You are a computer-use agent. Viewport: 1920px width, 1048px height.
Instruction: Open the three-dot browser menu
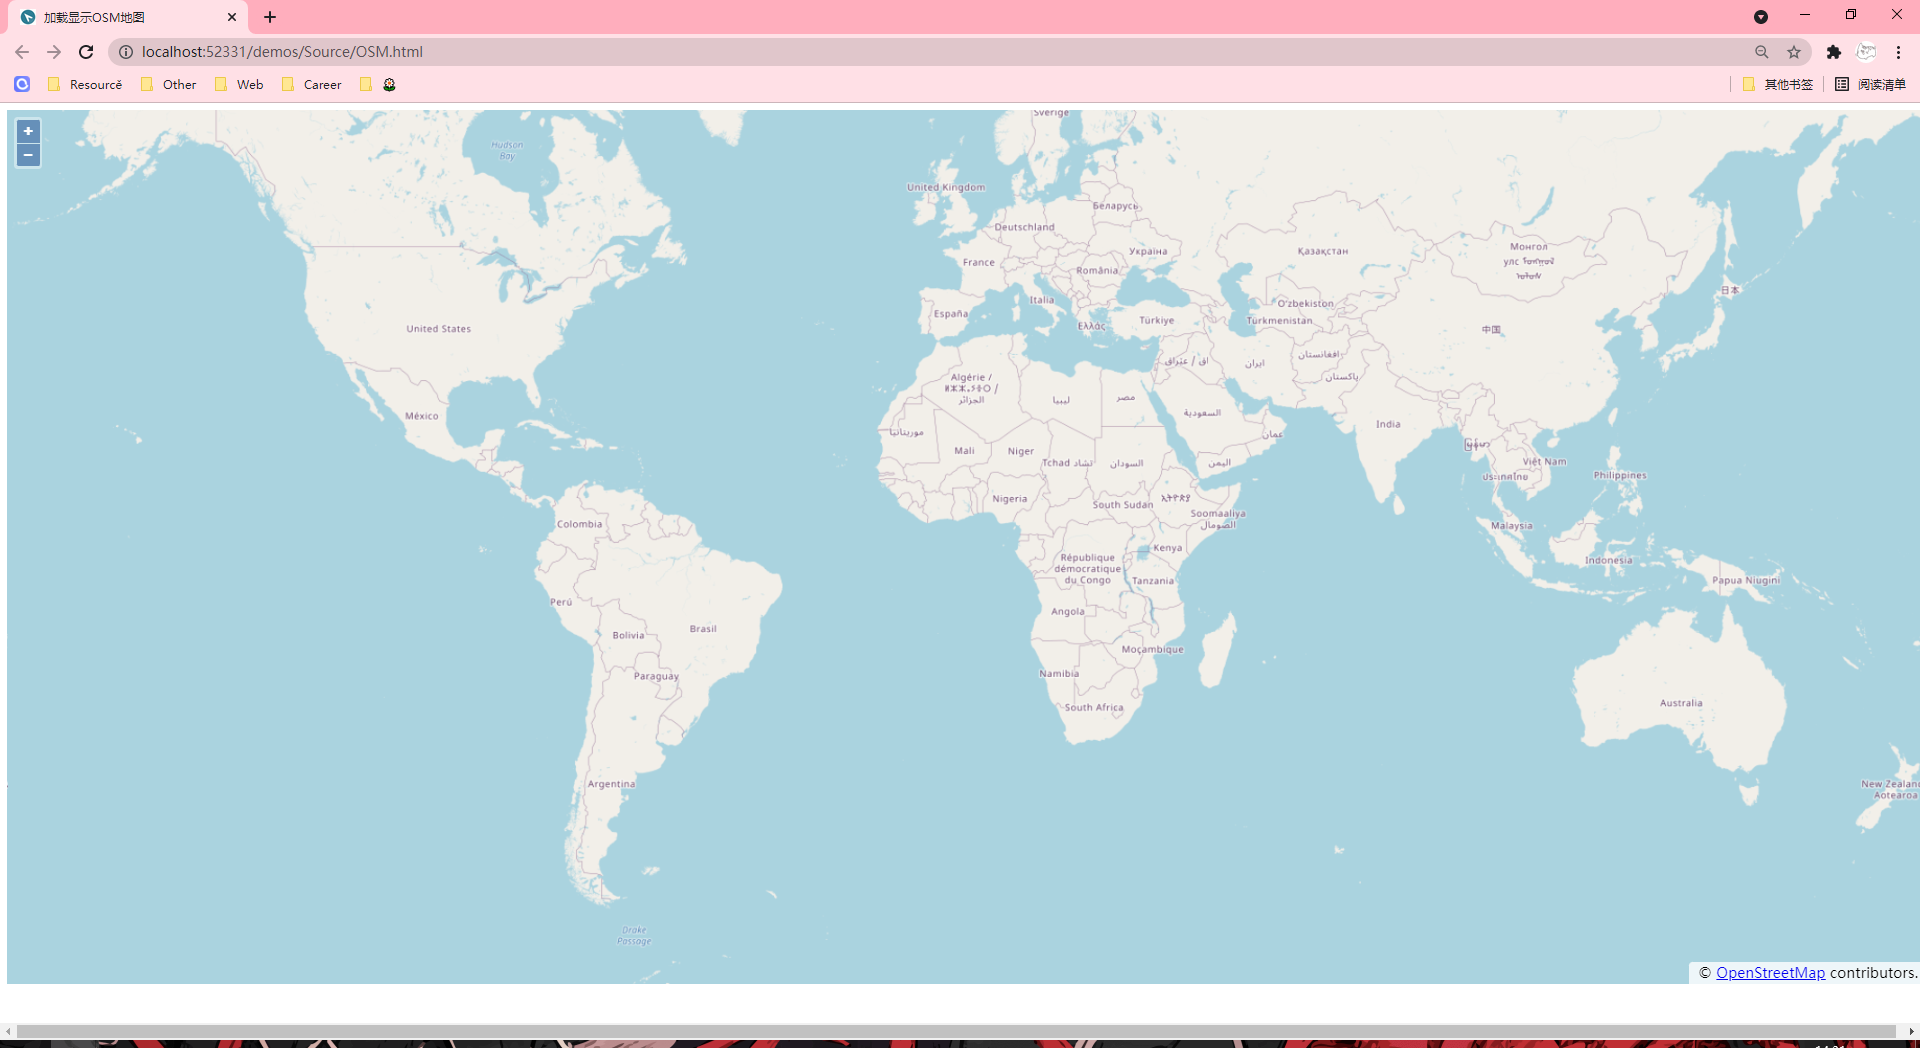[x=1897, y=51]
